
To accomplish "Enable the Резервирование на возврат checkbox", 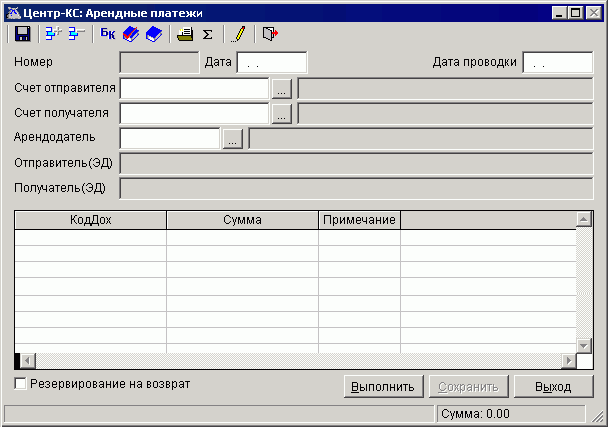I will [x=21, y=384].
